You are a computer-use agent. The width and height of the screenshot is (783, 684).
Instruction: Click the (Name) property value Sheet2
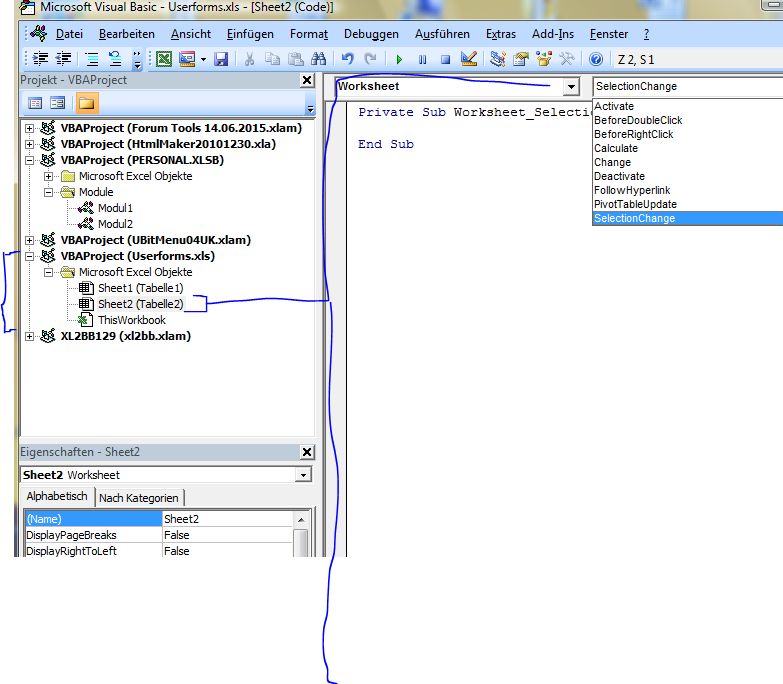pos(227,519)
